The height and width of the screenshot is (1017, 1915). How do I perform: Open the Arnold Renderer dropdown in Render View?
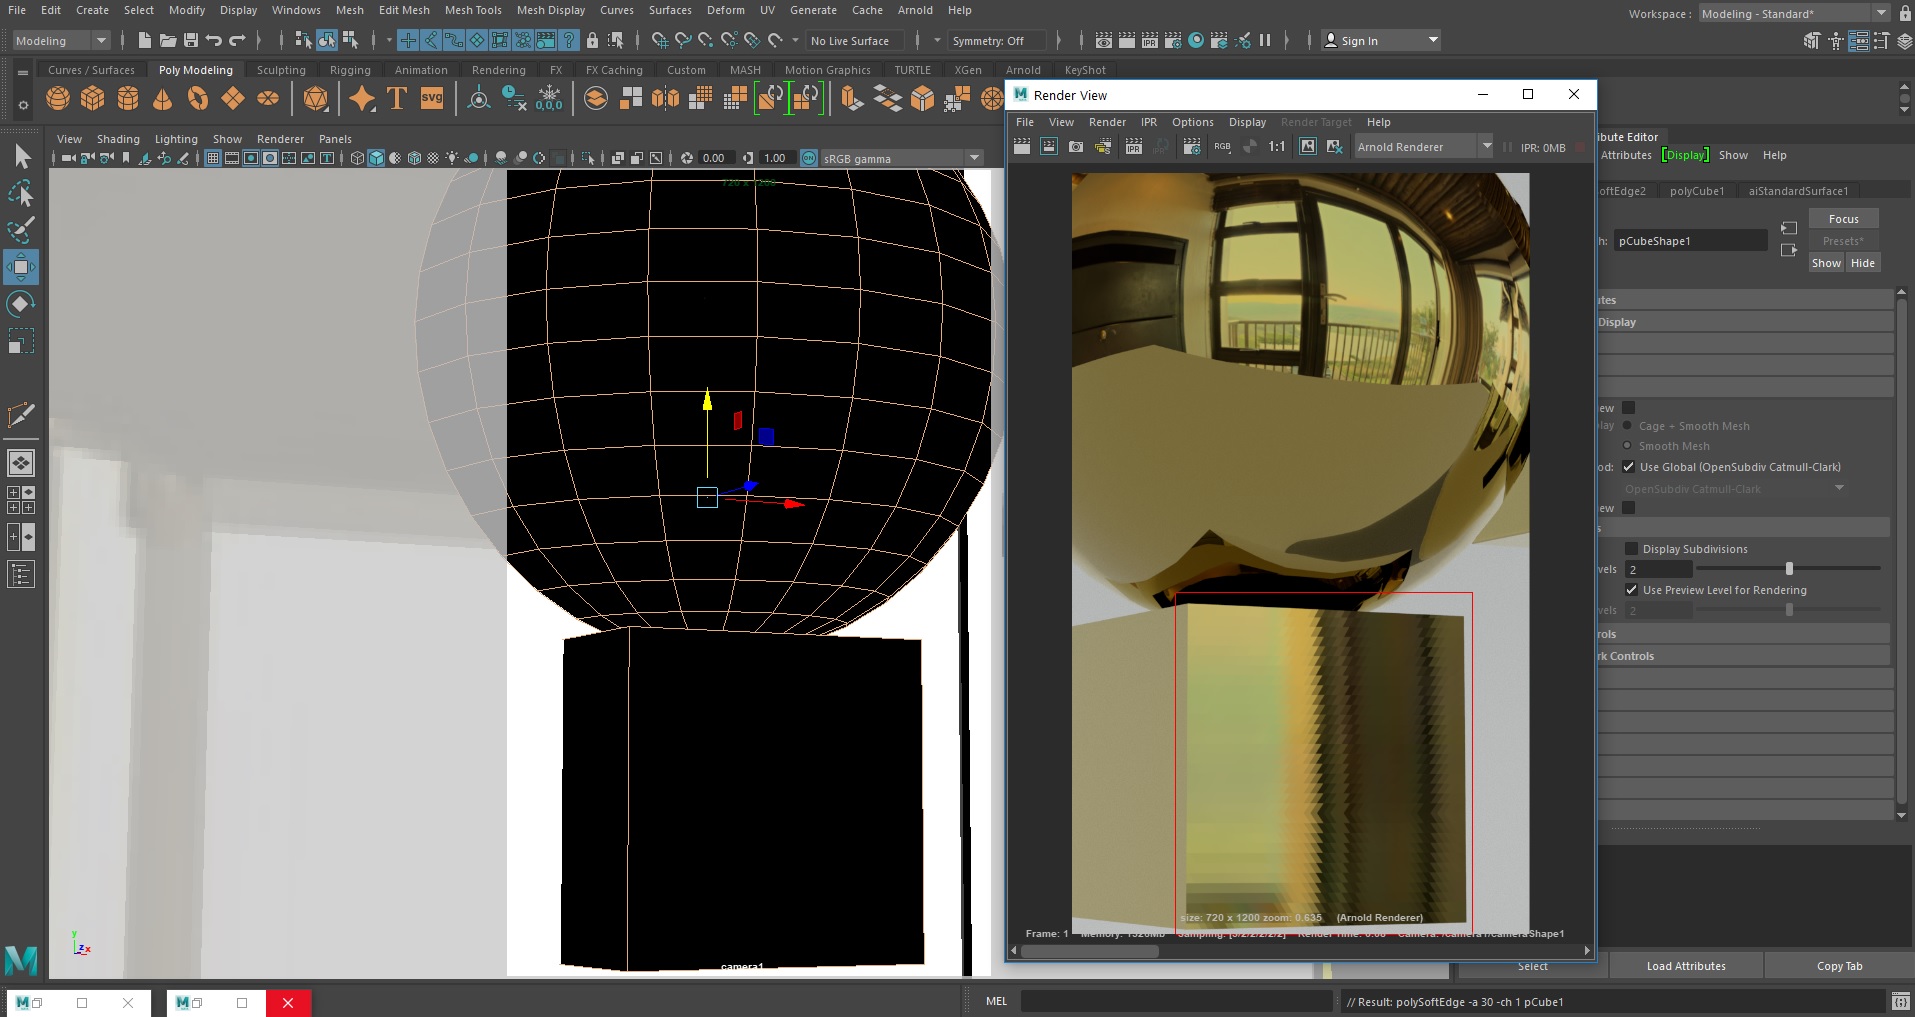click(x=1486, y=146)
